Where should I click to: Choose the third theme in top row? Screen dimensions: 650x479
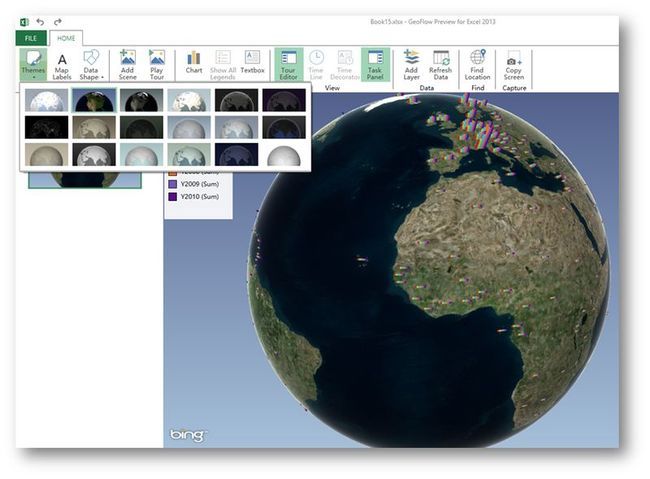point(141,100)
